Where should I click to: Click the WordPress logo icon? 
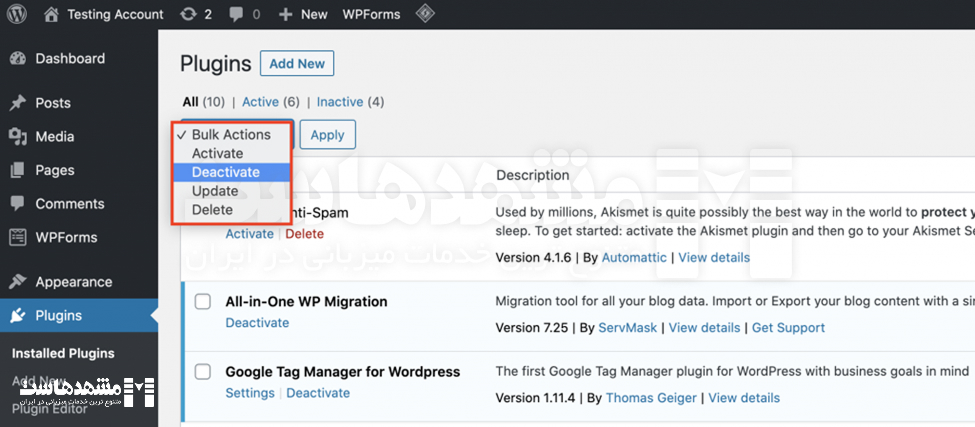[17, 14]
